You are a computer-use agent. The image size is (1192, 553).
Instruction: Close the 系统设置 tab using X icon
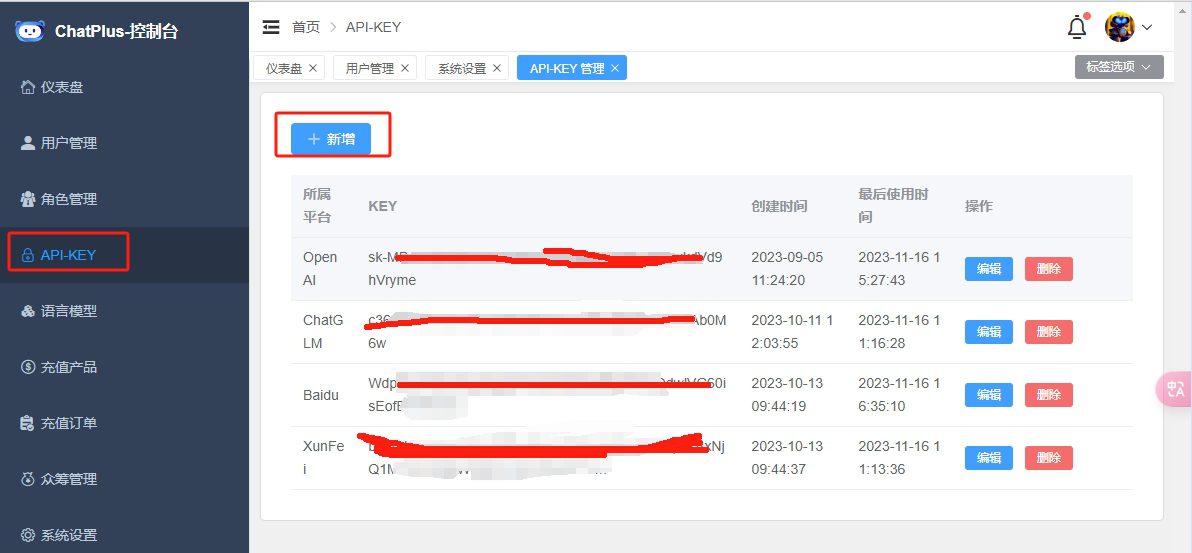[x=497, y=68]
